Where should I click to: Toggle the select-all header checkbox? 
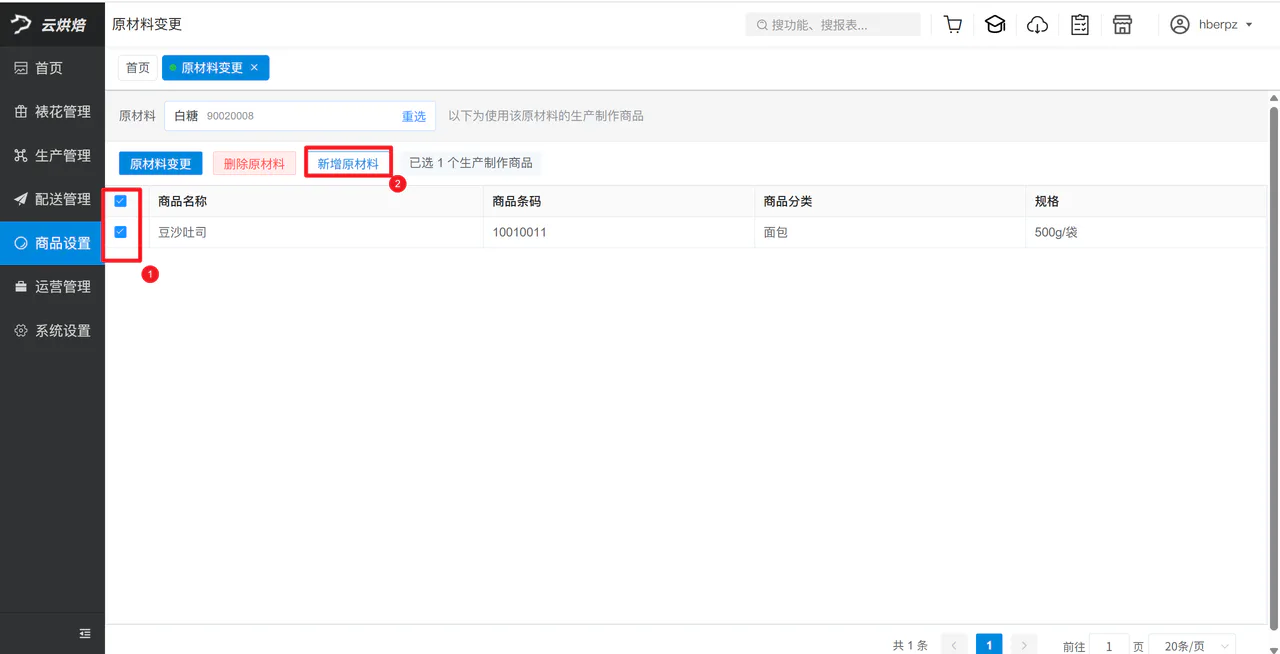pos(120,201)
